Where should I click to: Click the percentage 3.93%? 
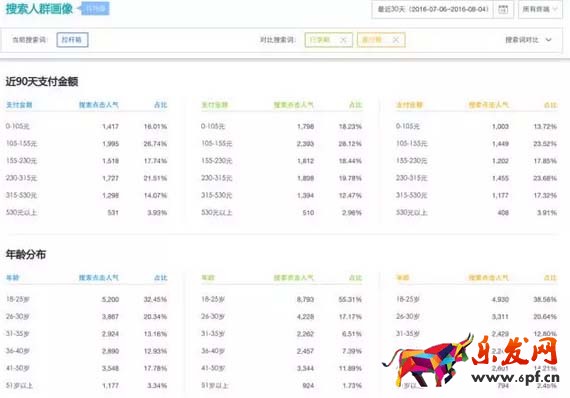point(157,212)
